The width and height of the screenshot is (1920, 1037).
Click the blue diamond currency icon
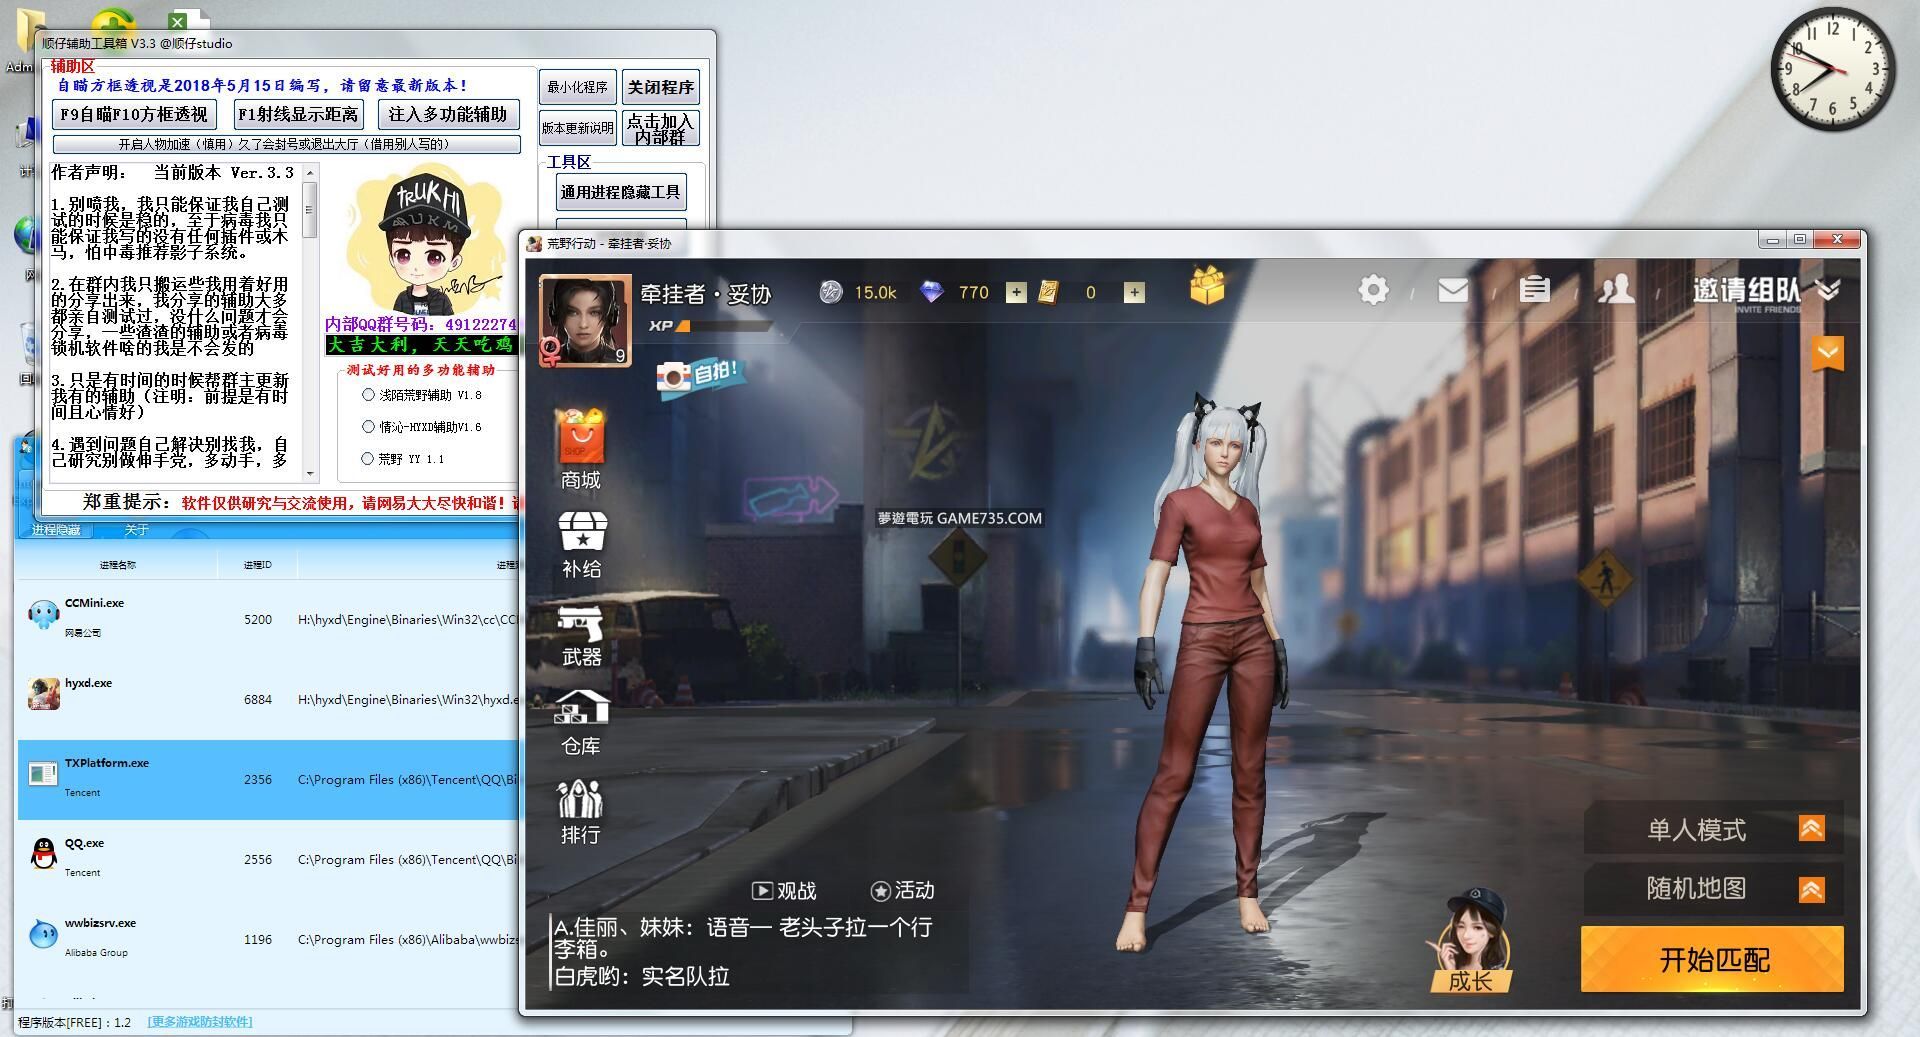pos(931,292)
